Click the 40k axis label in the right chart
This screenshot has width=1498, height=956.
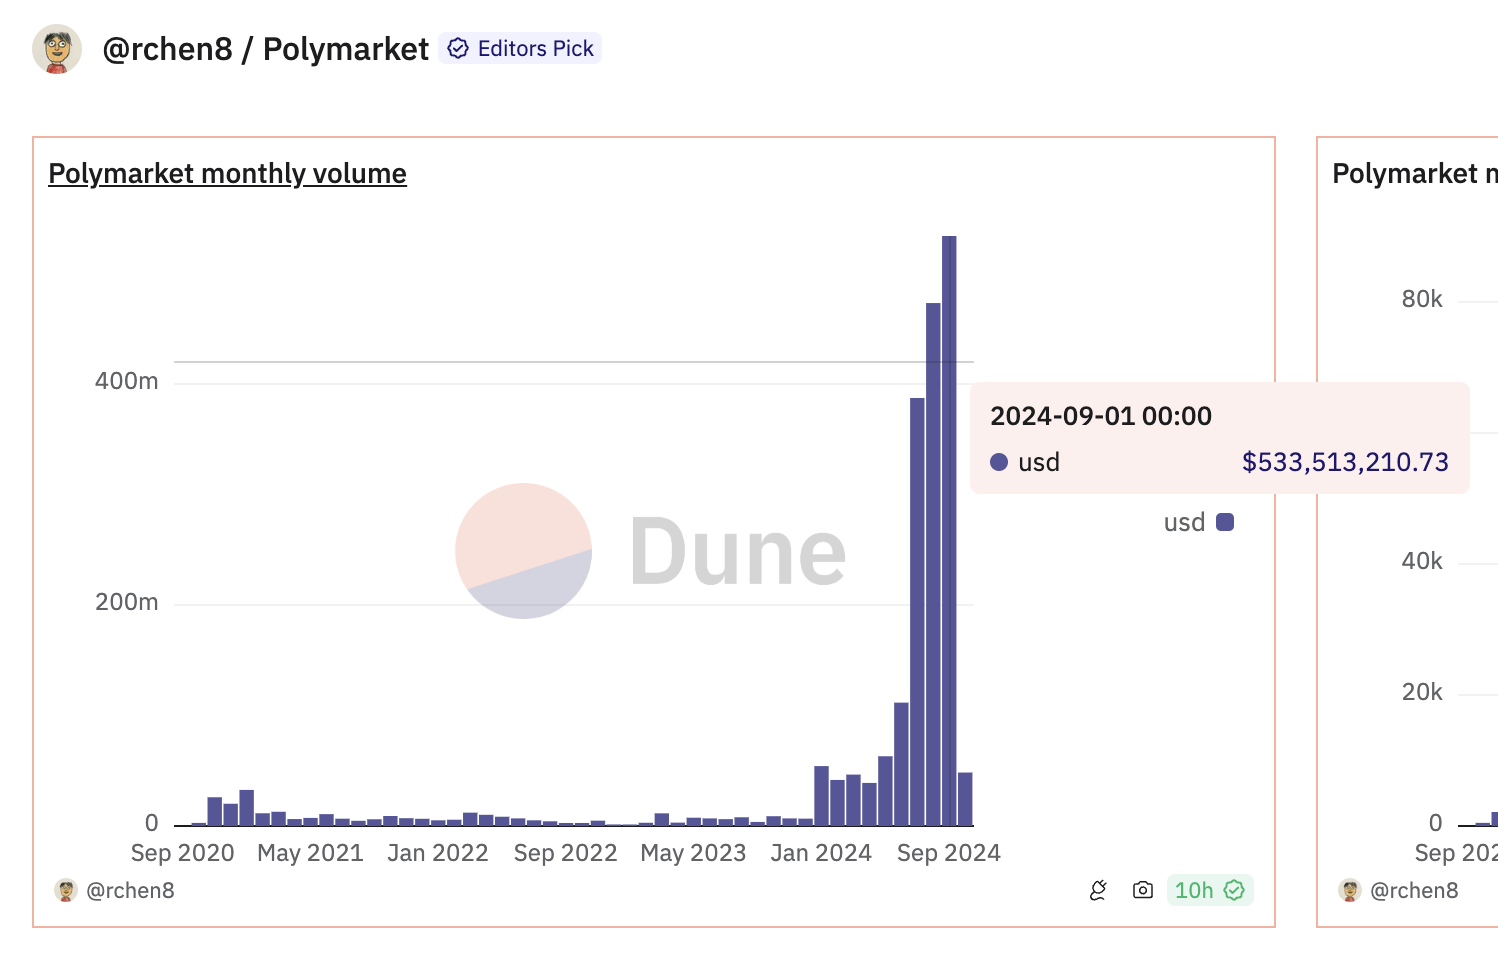(x=1422, y=561)
